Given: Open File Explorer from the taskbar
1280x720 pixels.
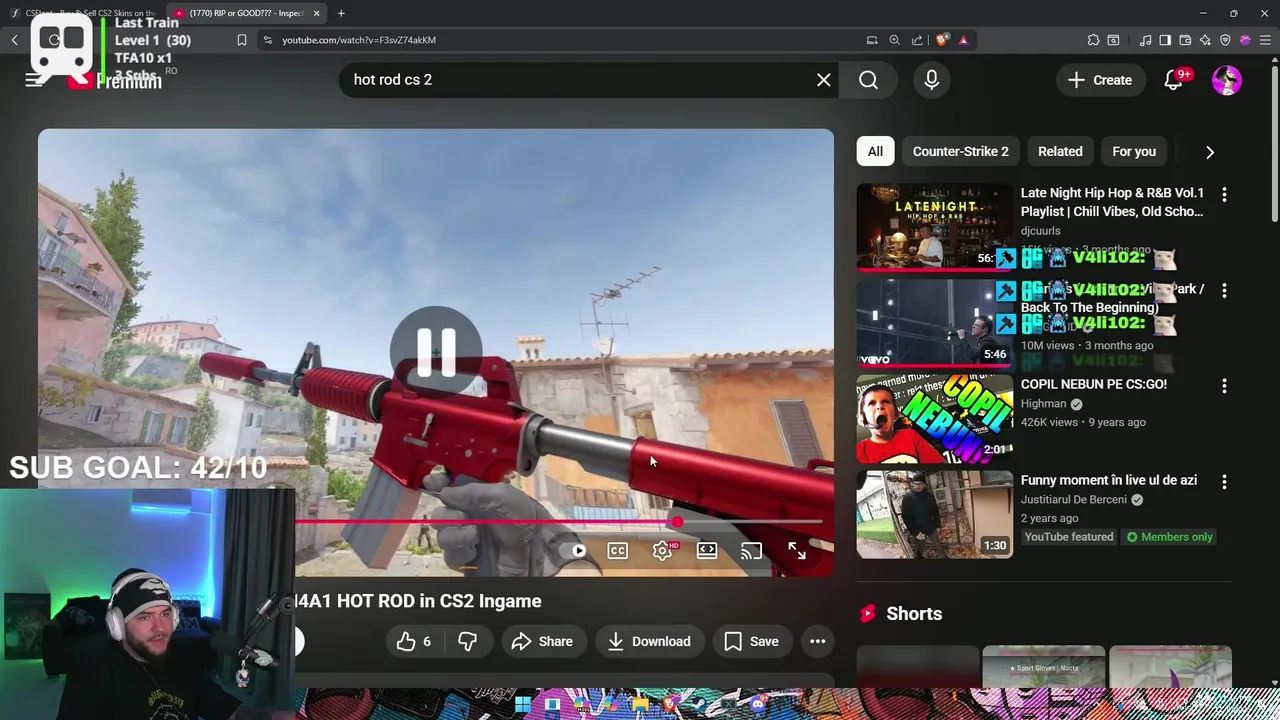Looking at the screenshot, I should click(x=641, y=704).
